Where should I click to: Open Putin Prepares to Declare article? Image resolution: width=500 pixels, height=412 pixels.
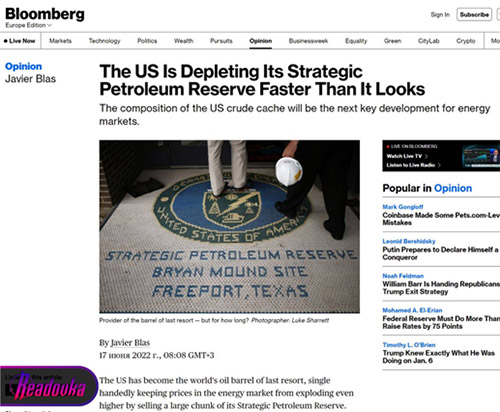[x=440, y=253]
